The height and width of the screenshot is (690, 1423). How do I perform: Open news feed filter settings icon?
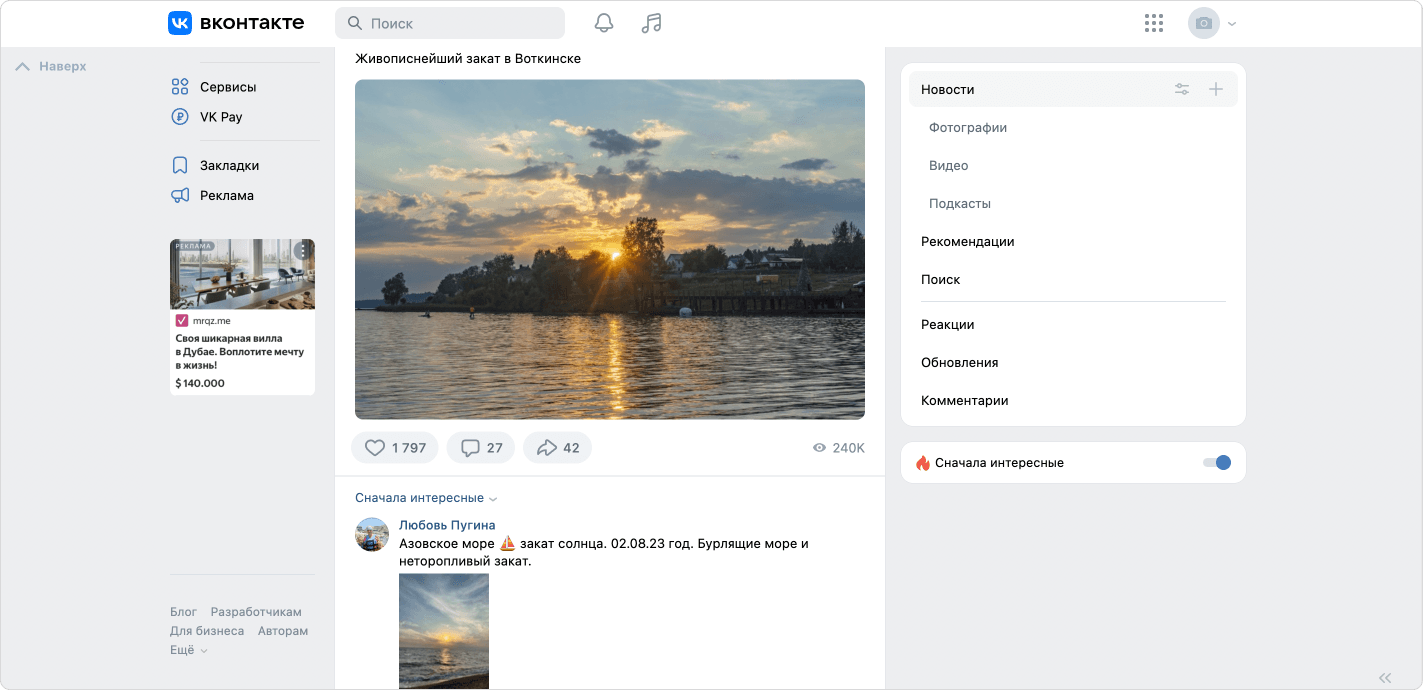point(1182,90)
